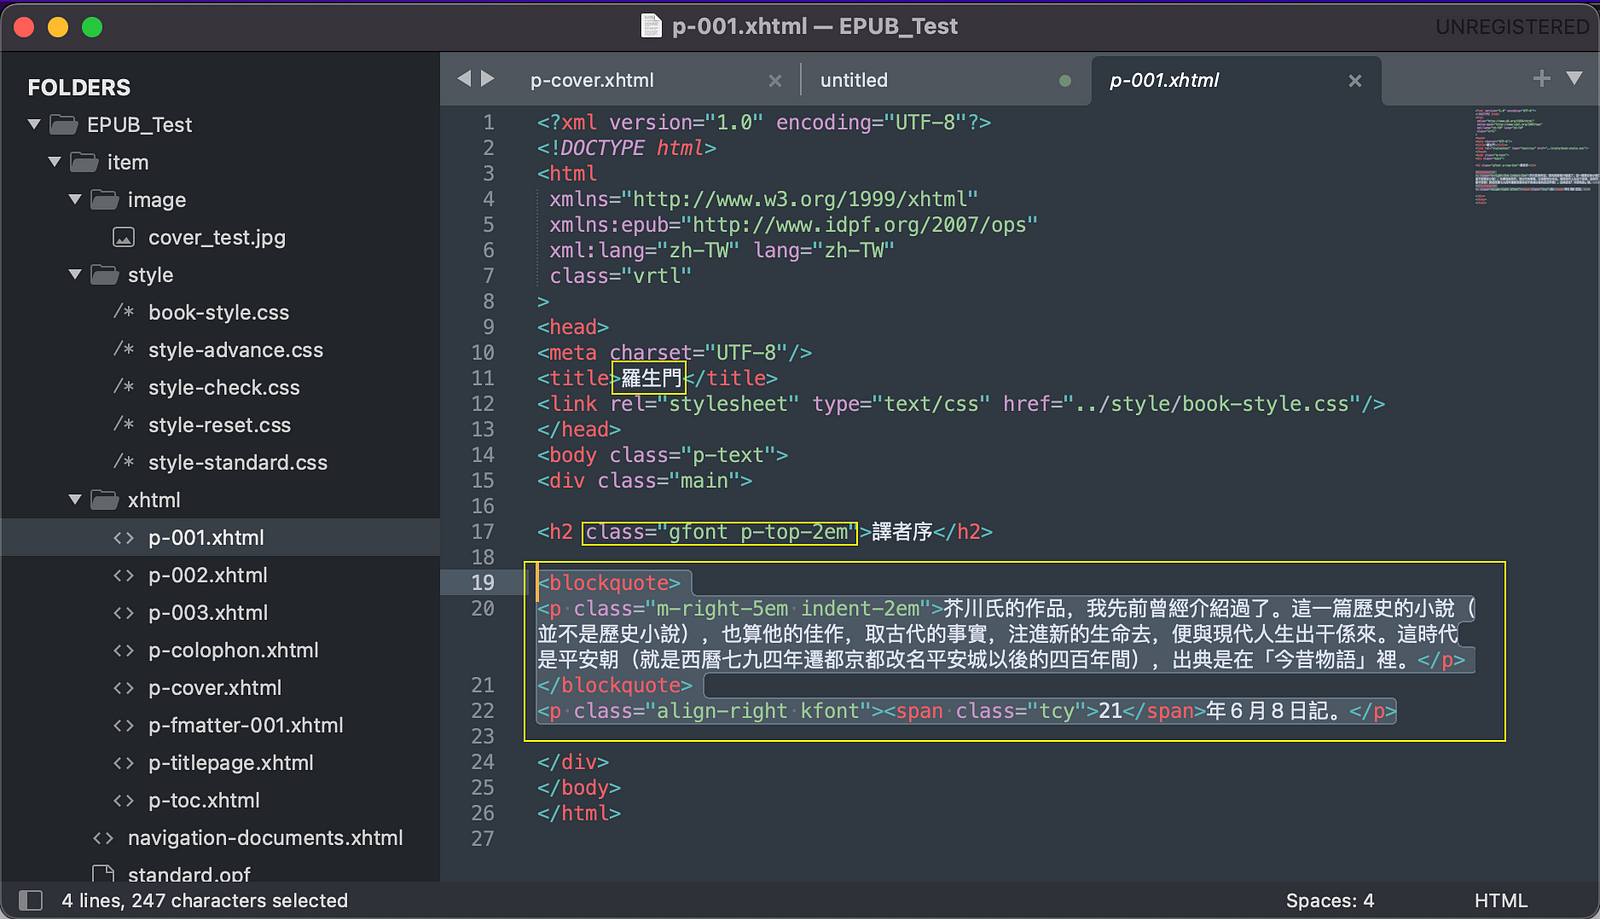The width and height of the screenshot is (1600, 919).
Task: Collapse the style folder arrow
Action: [75, 274]
